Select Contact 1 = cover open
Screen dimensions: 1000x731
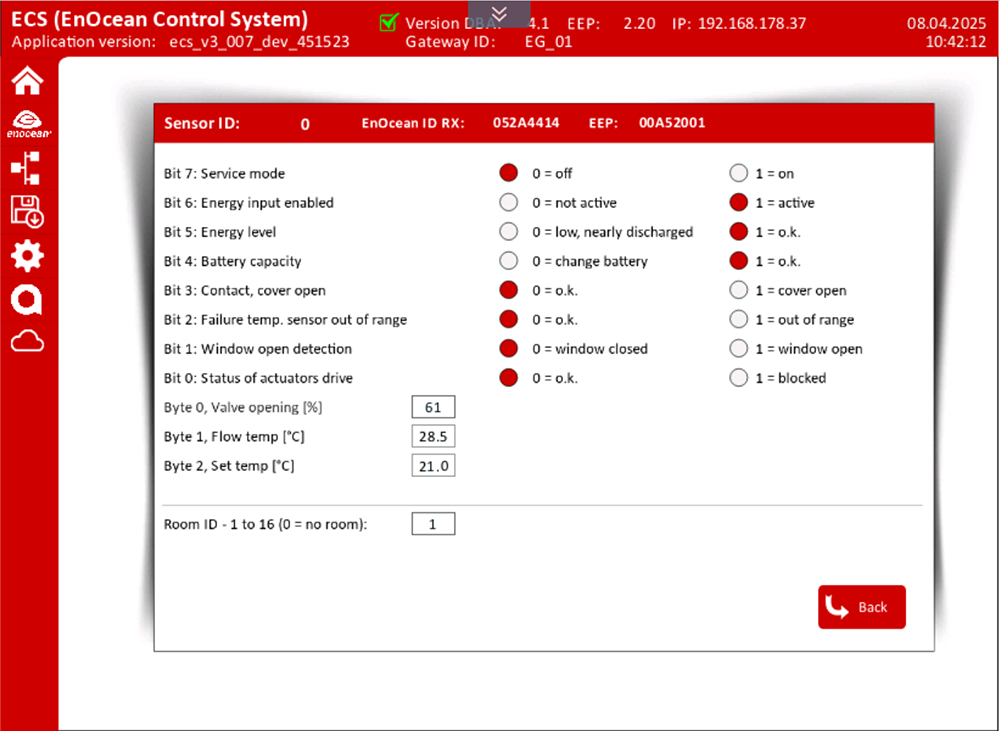(x=739, y=291)
